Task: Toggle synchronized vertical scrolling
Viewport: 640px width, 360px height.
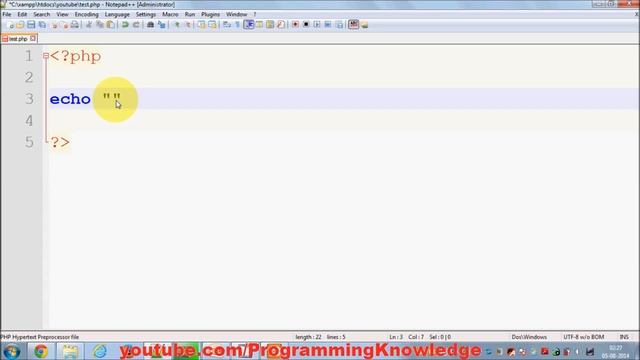Action: click(201, 25)
